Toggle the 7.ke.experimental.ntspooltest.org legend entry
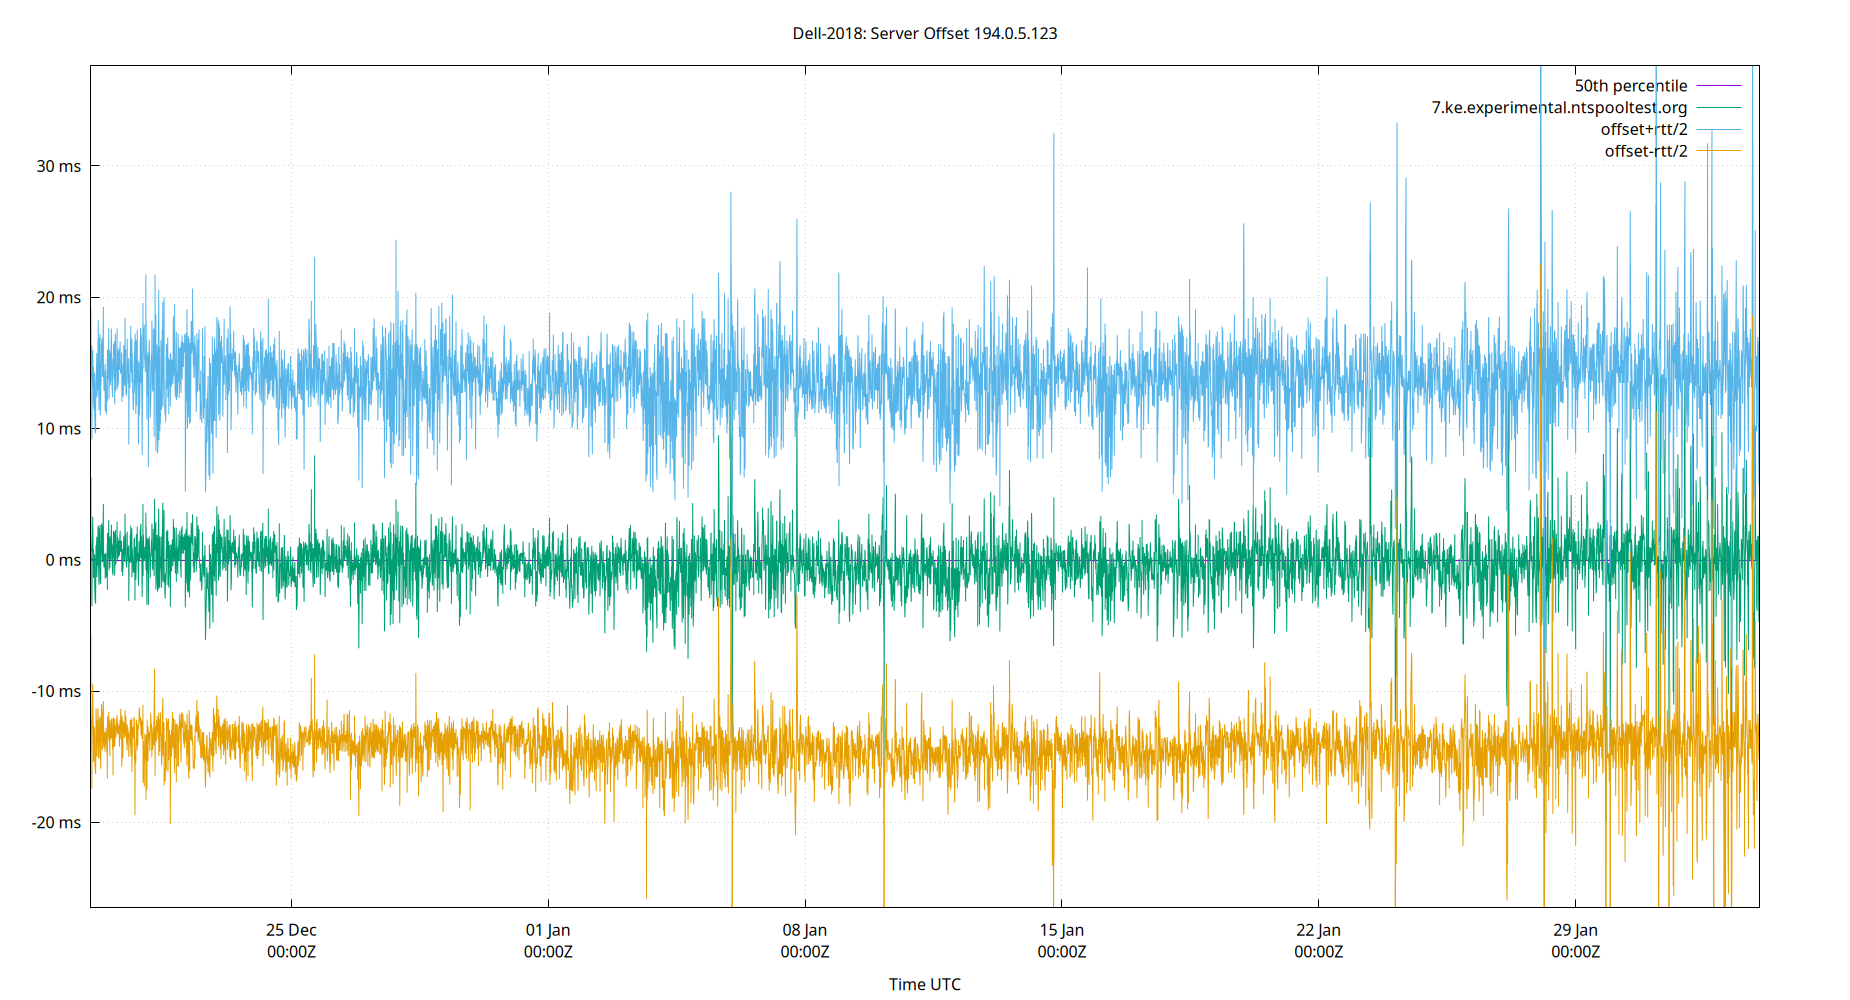Viewport: 1850px width, 1000px height. click(x=1558, y=107)
